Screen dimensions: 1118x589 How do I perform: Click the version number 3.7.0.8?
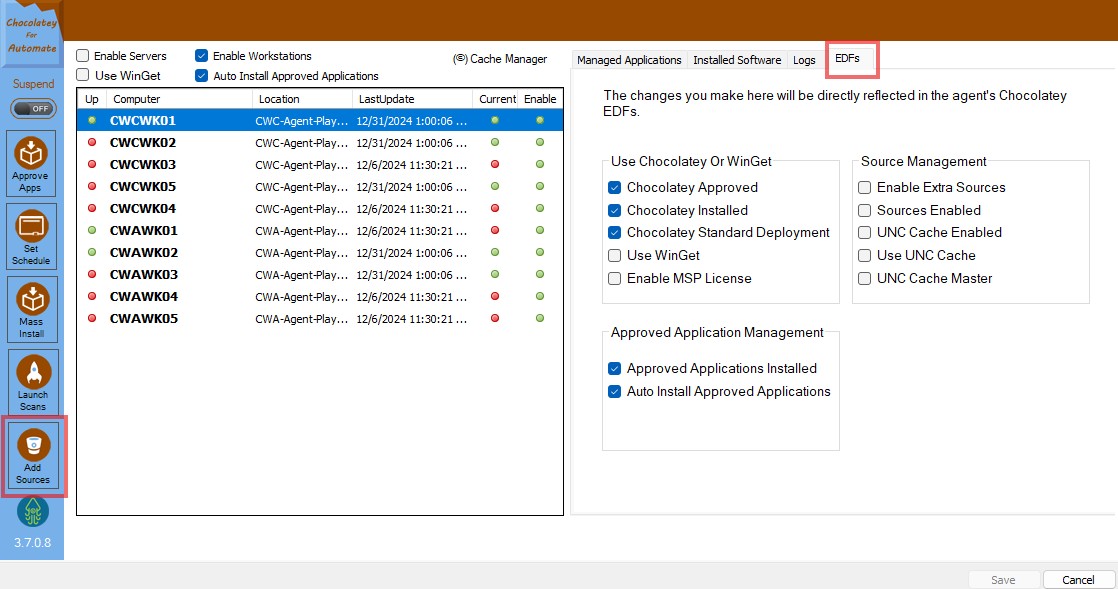tap(32, 543)
